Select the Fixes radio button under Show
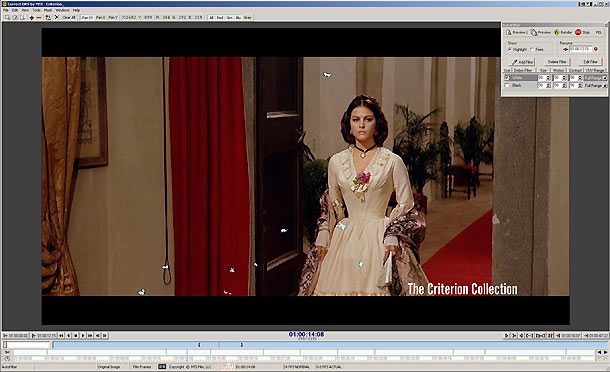 pos(532,49)
